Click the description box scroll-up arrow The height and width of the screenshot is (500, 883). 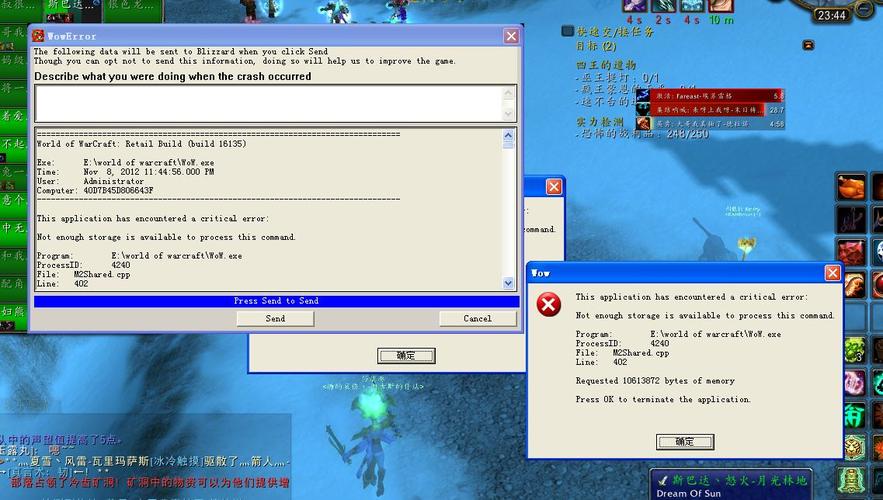(509, 93)
